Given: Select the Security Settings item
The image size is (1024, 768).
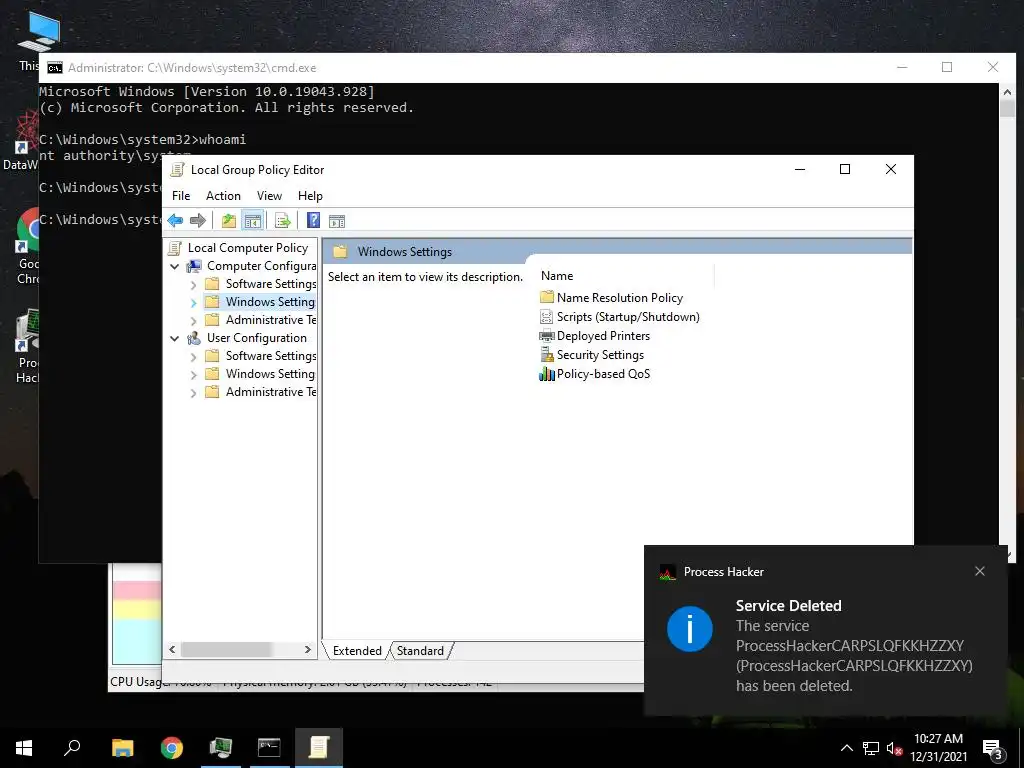Looking at the screenshot, I should coord(592,355).
